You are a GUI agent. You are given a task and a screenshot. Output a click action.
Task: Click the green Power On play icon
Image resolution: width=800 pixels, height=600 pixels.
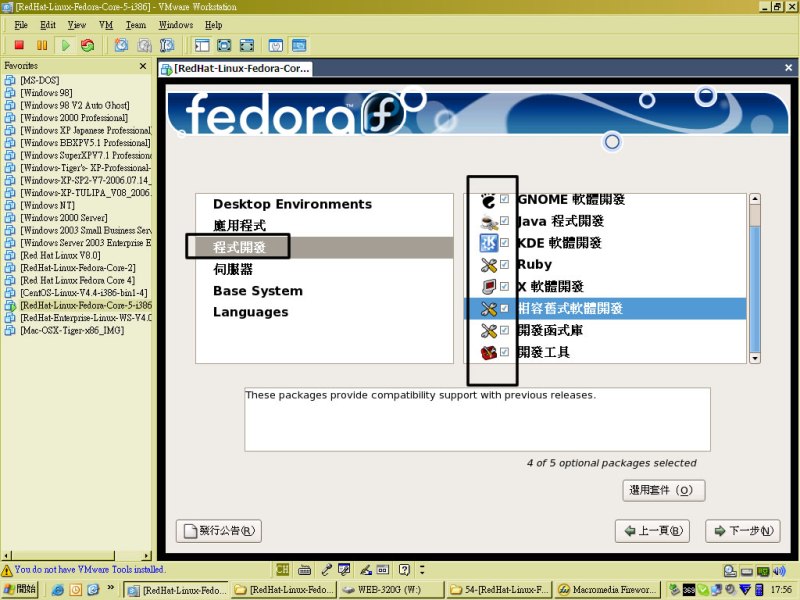tap(65, 45)
